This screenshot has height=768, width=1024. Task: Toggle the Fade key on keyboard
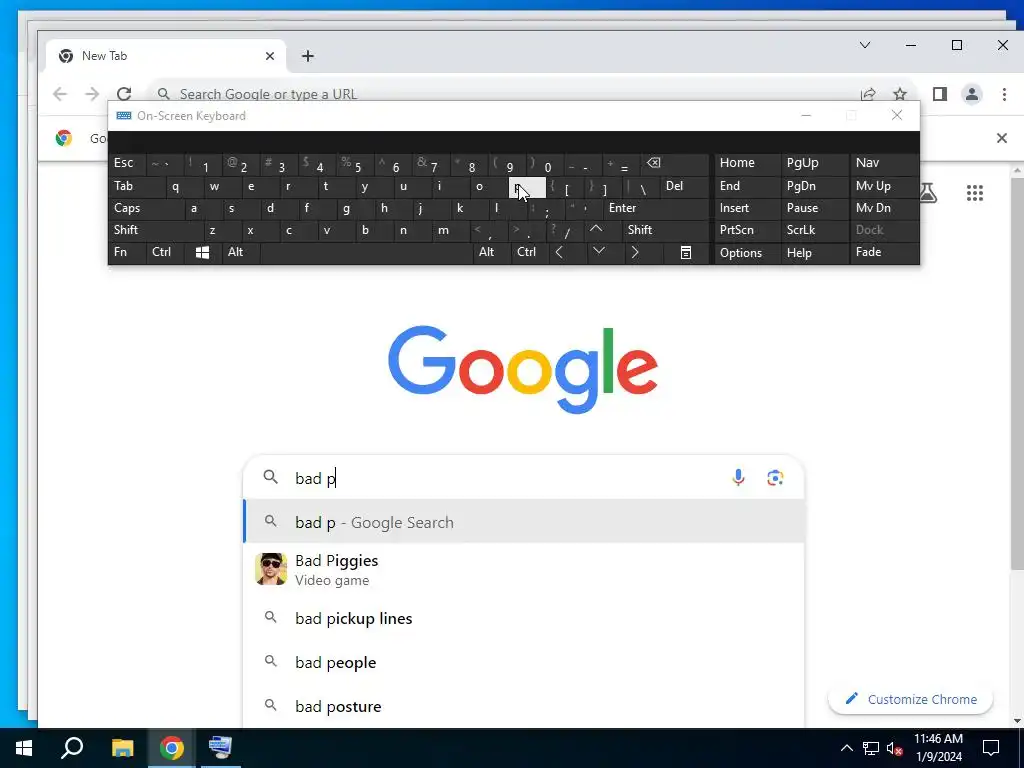point(884,252)
